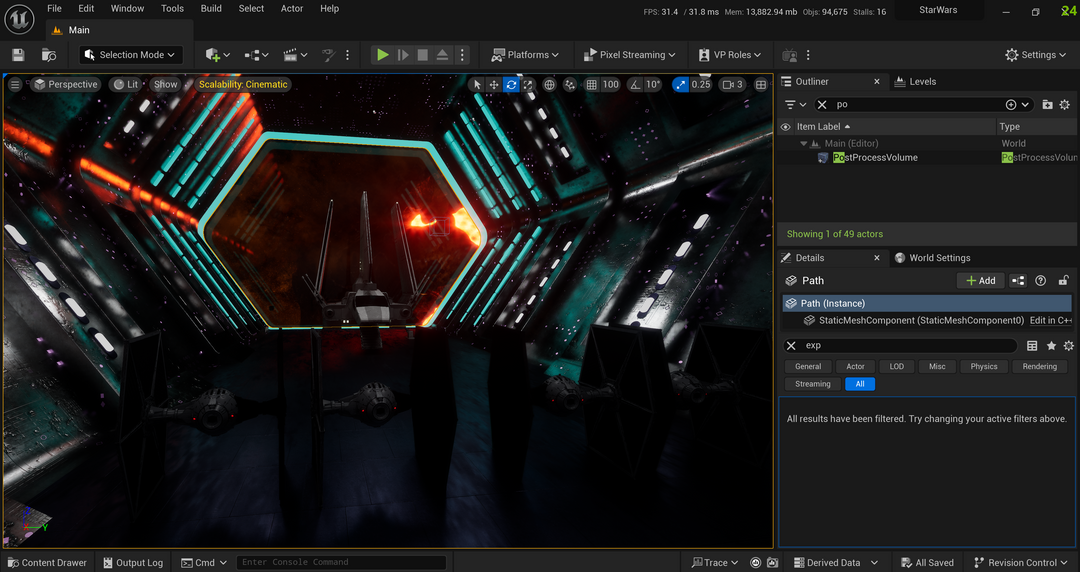Open the add content cube-plus icon
The height and width of the screenshot is (572, 1080).
(213, 55)
